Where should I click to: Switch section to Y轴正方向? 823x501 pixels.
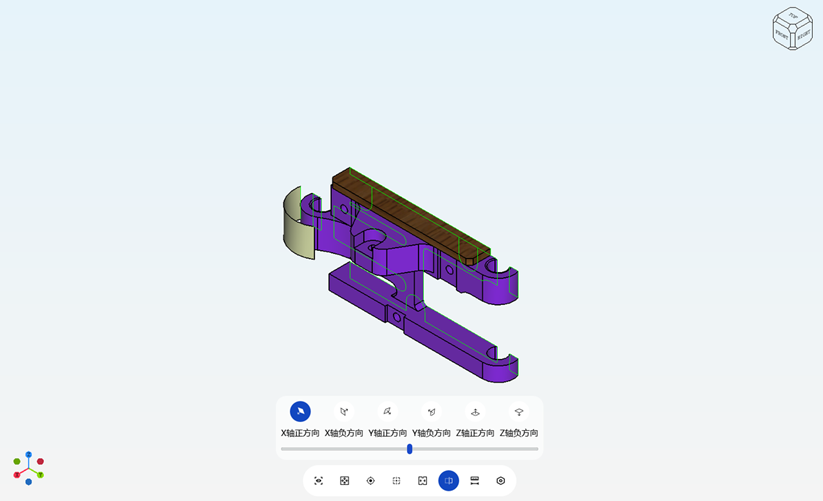pos(387,412)
